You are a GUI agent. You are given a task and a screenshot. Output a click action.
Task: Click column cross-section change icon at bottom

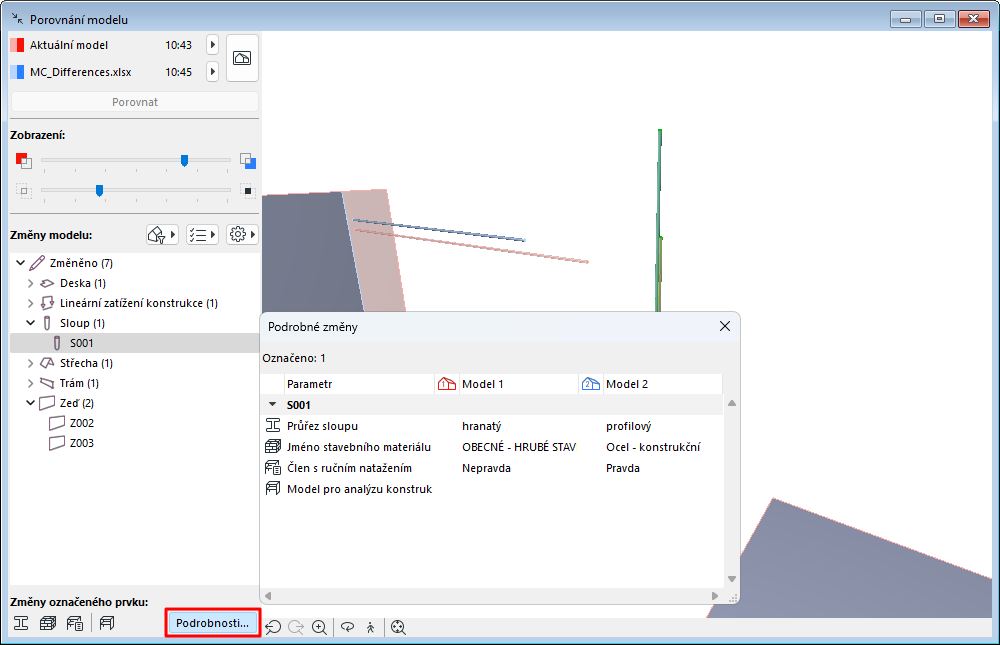click(21, 623)
